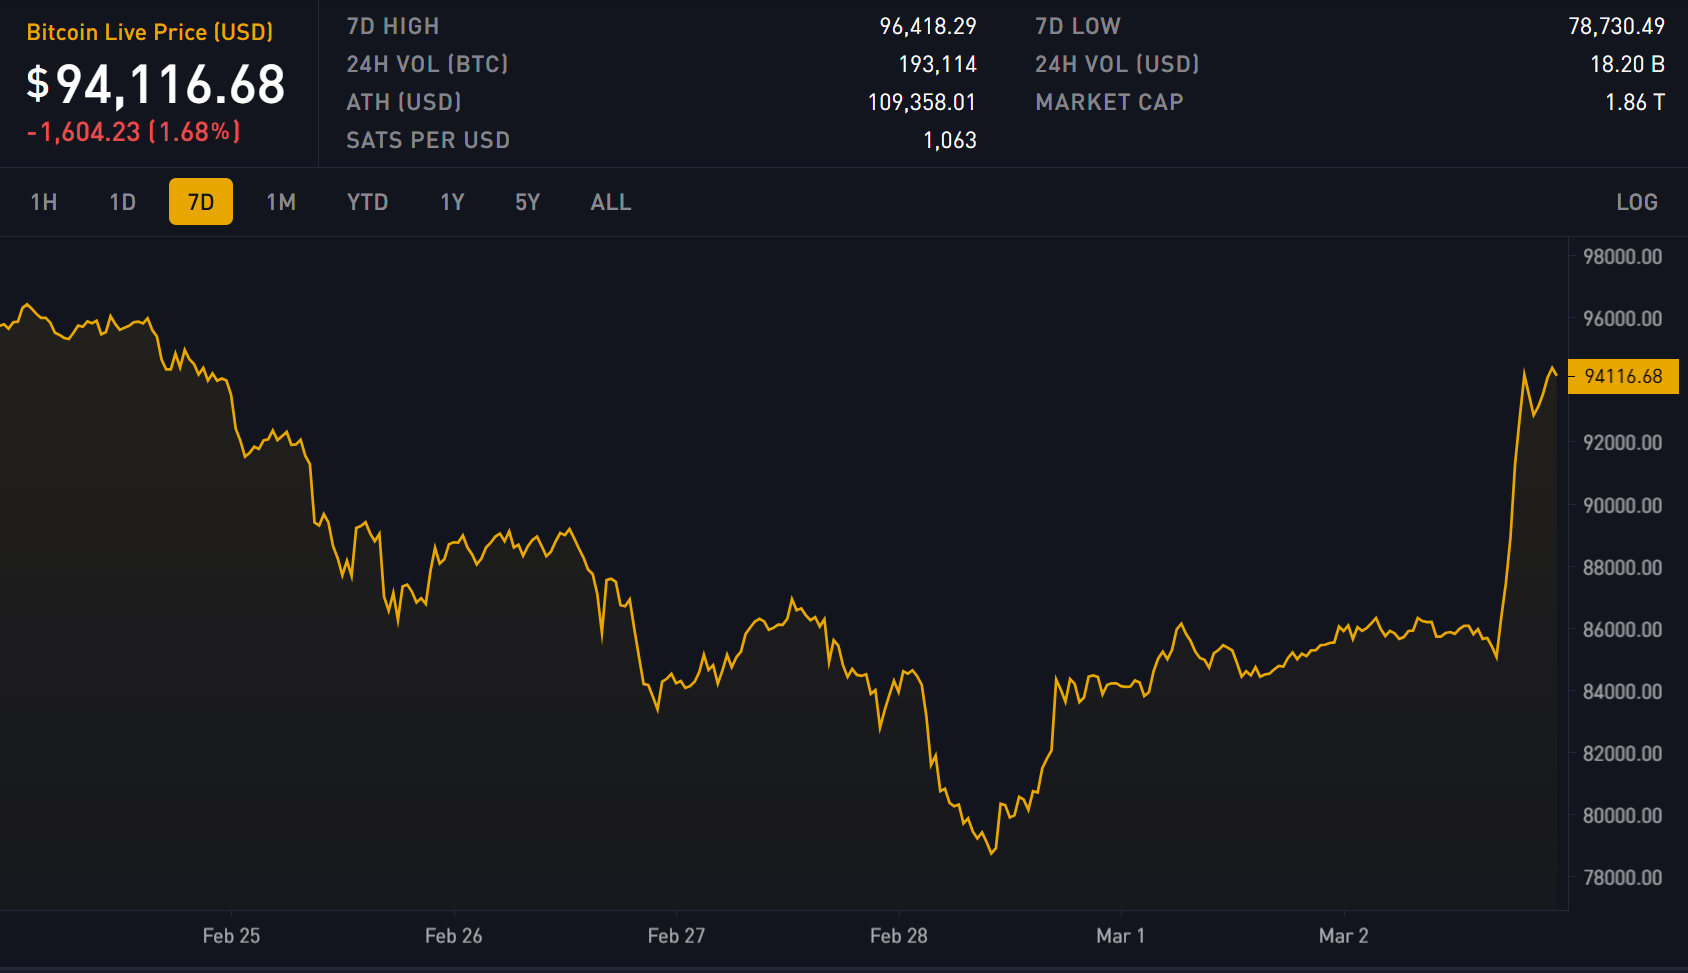Toggle logarithmic scale with LOG button

(x=1637, y=201)
